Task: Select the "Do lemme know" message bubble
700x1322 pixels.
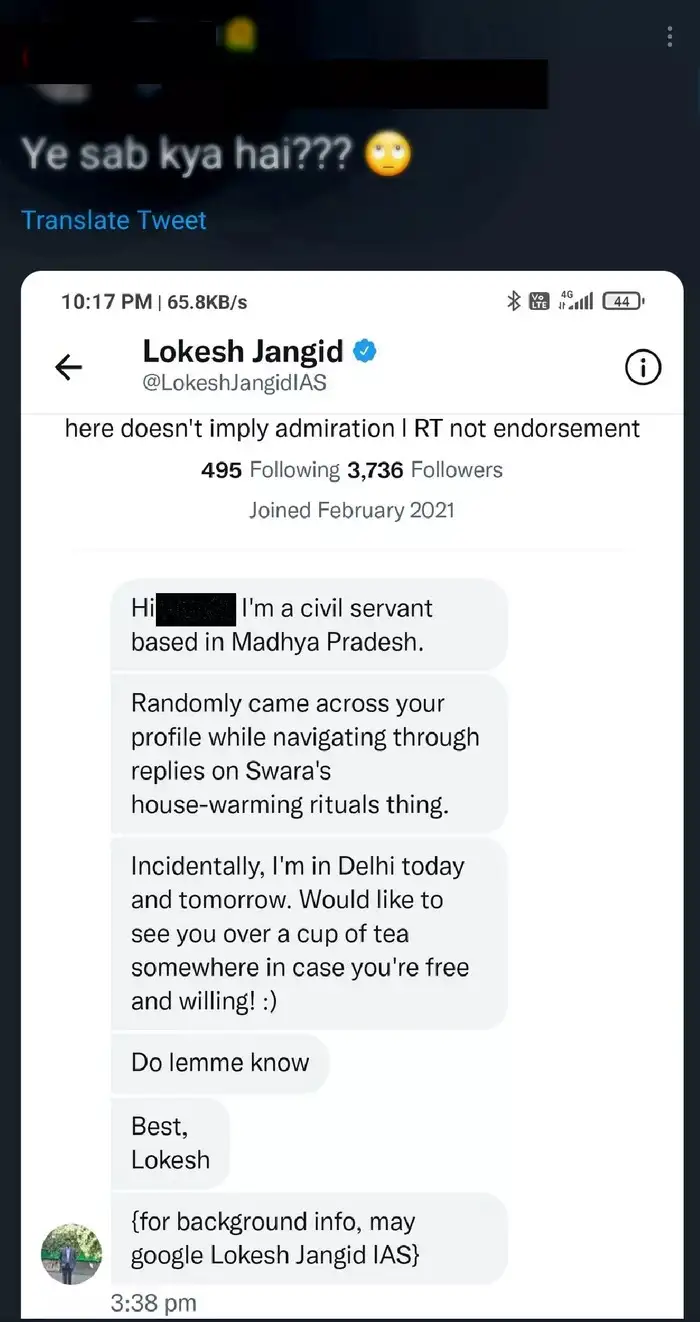Action: point(220,1063)
